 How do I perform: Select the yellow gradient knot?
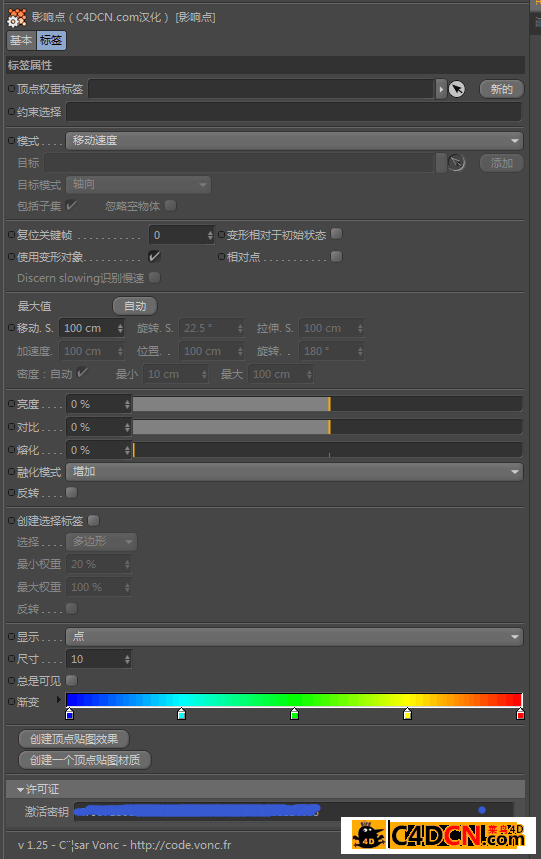(407, 714)
